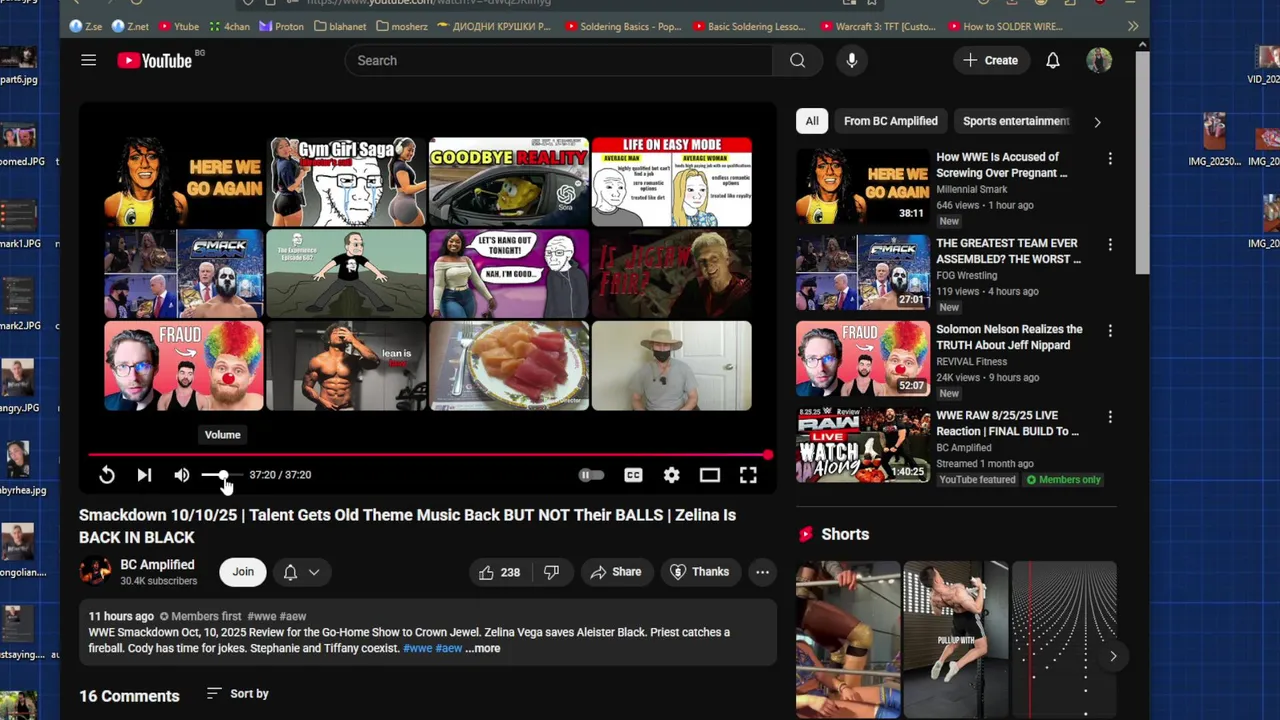Image resolution: width=1280 pixels, height=720 pixels.
Task: Open the Sort by comments dropdown
Action: (x=238, y=694)
